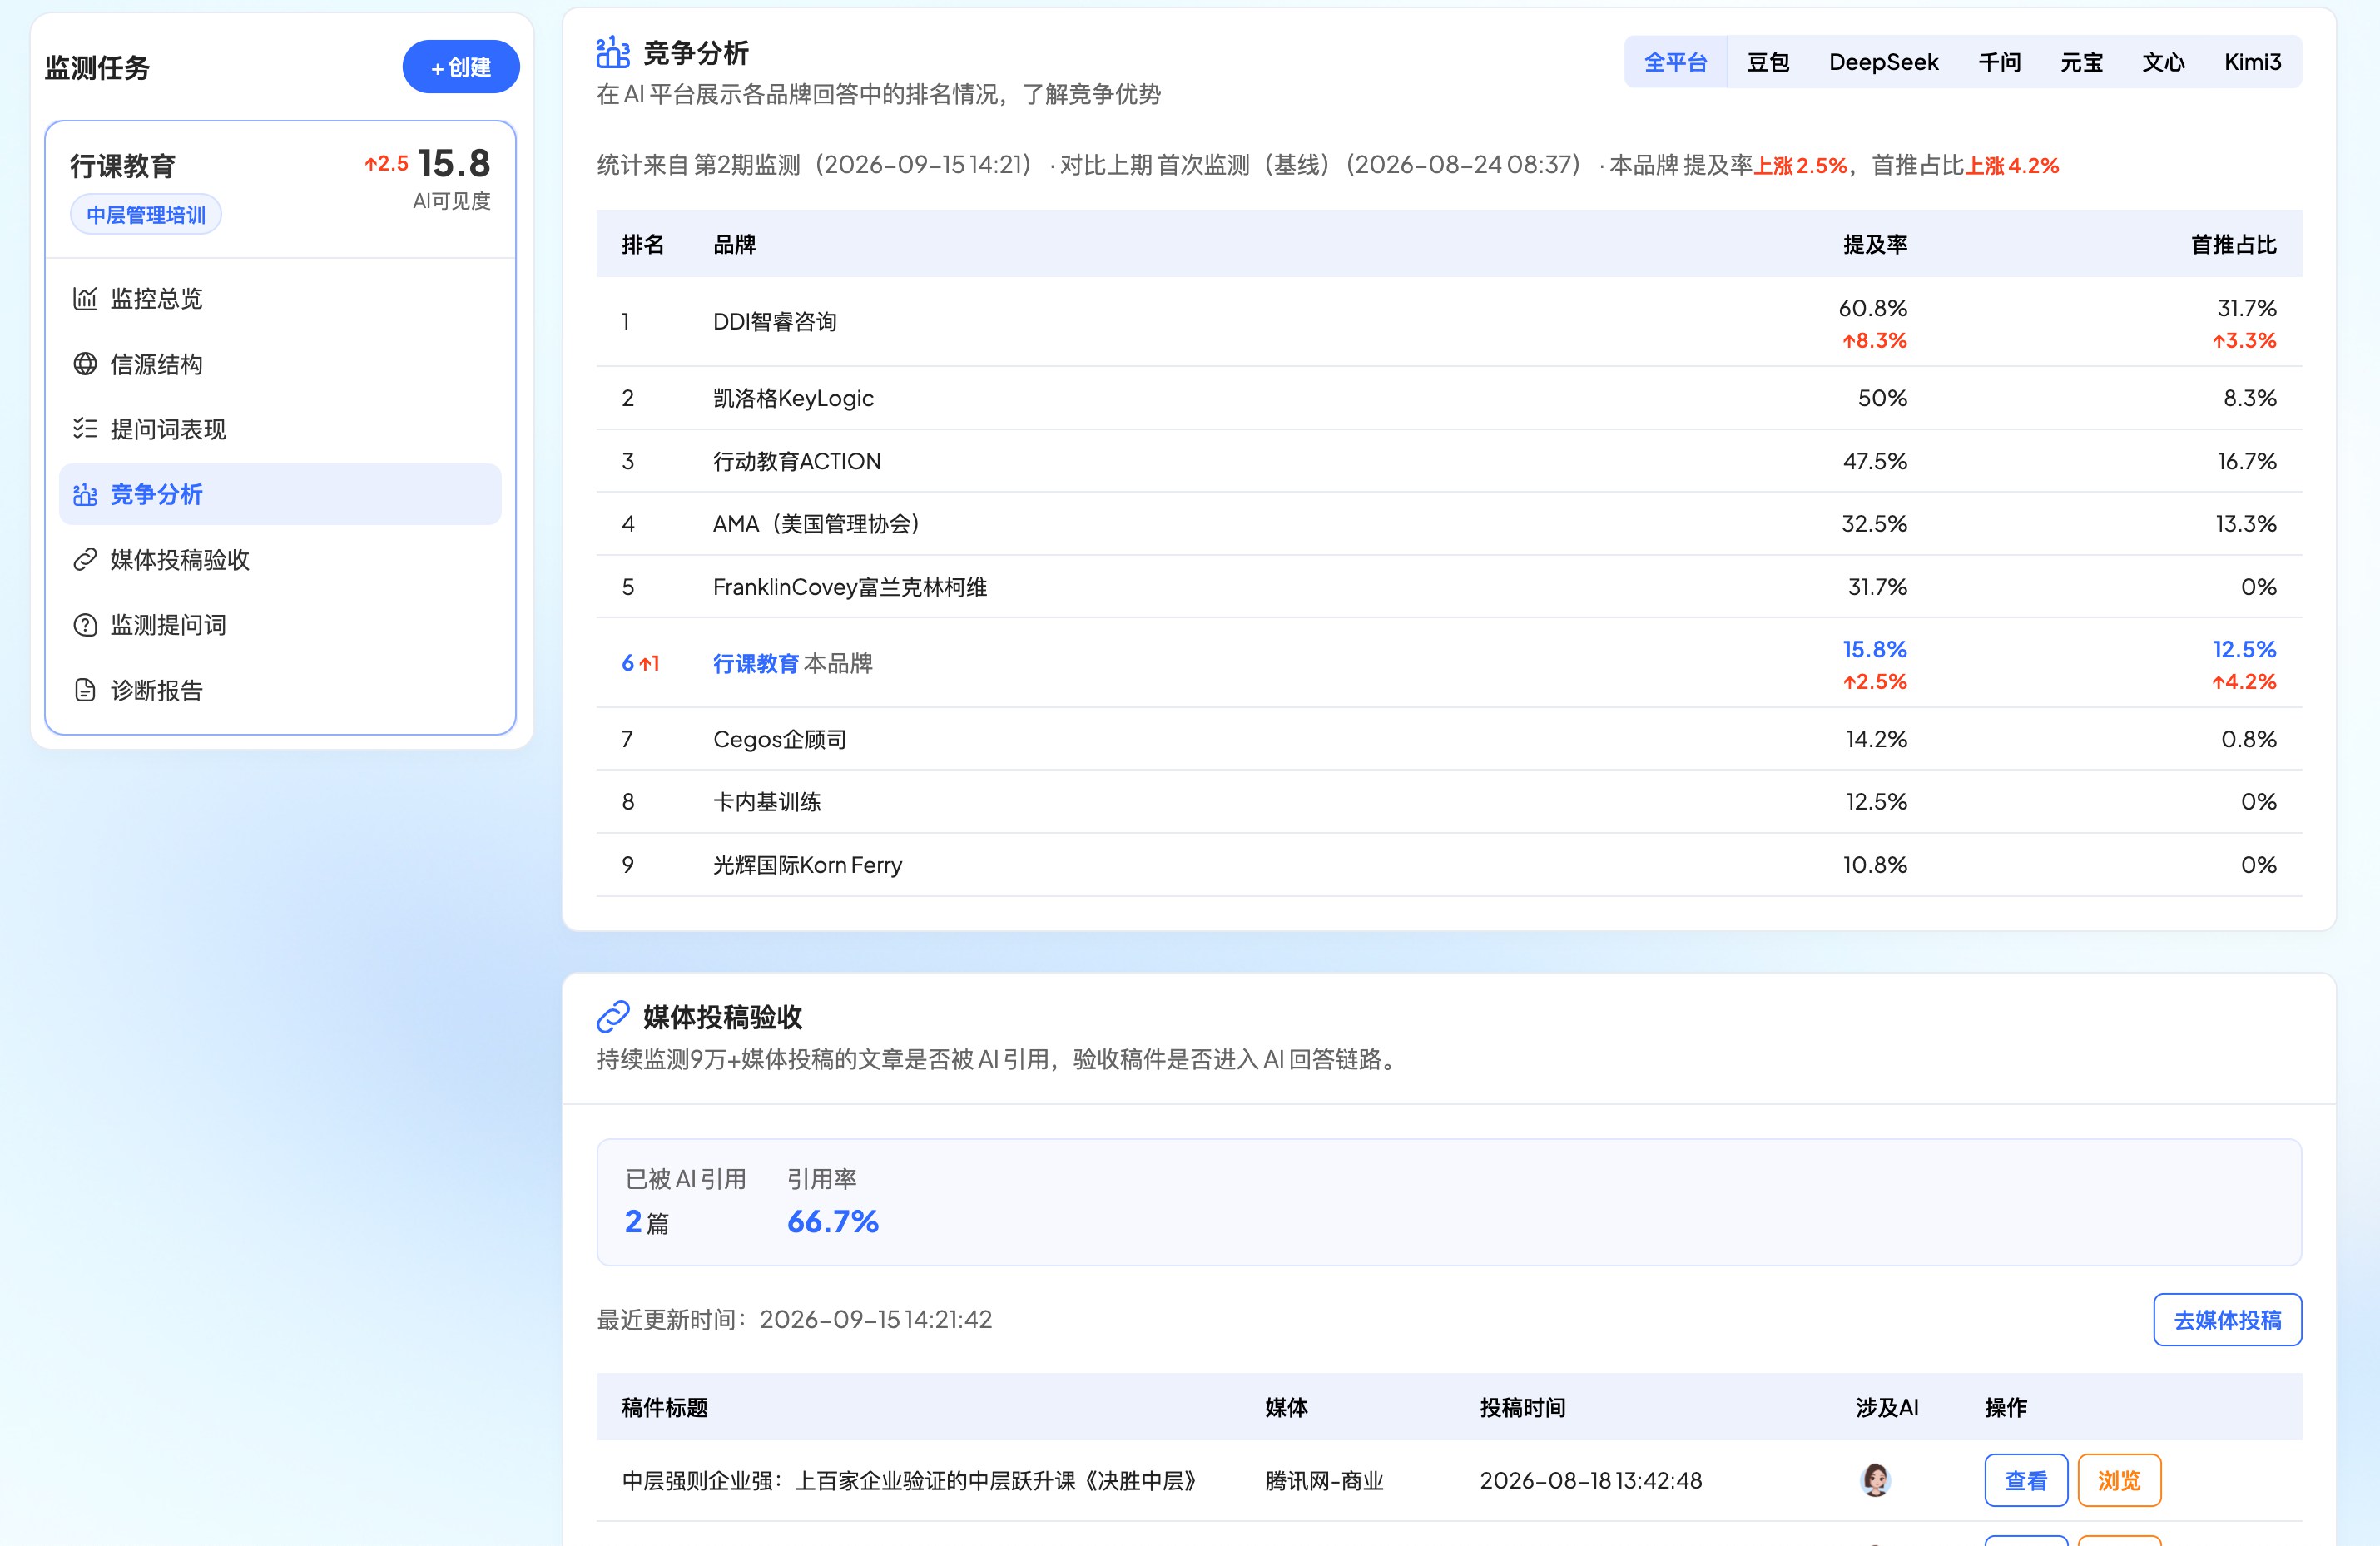Click the 卡内基训练 brand row
The height and width of the screenshot is (1546, 2380).
tap(1448, 802)
